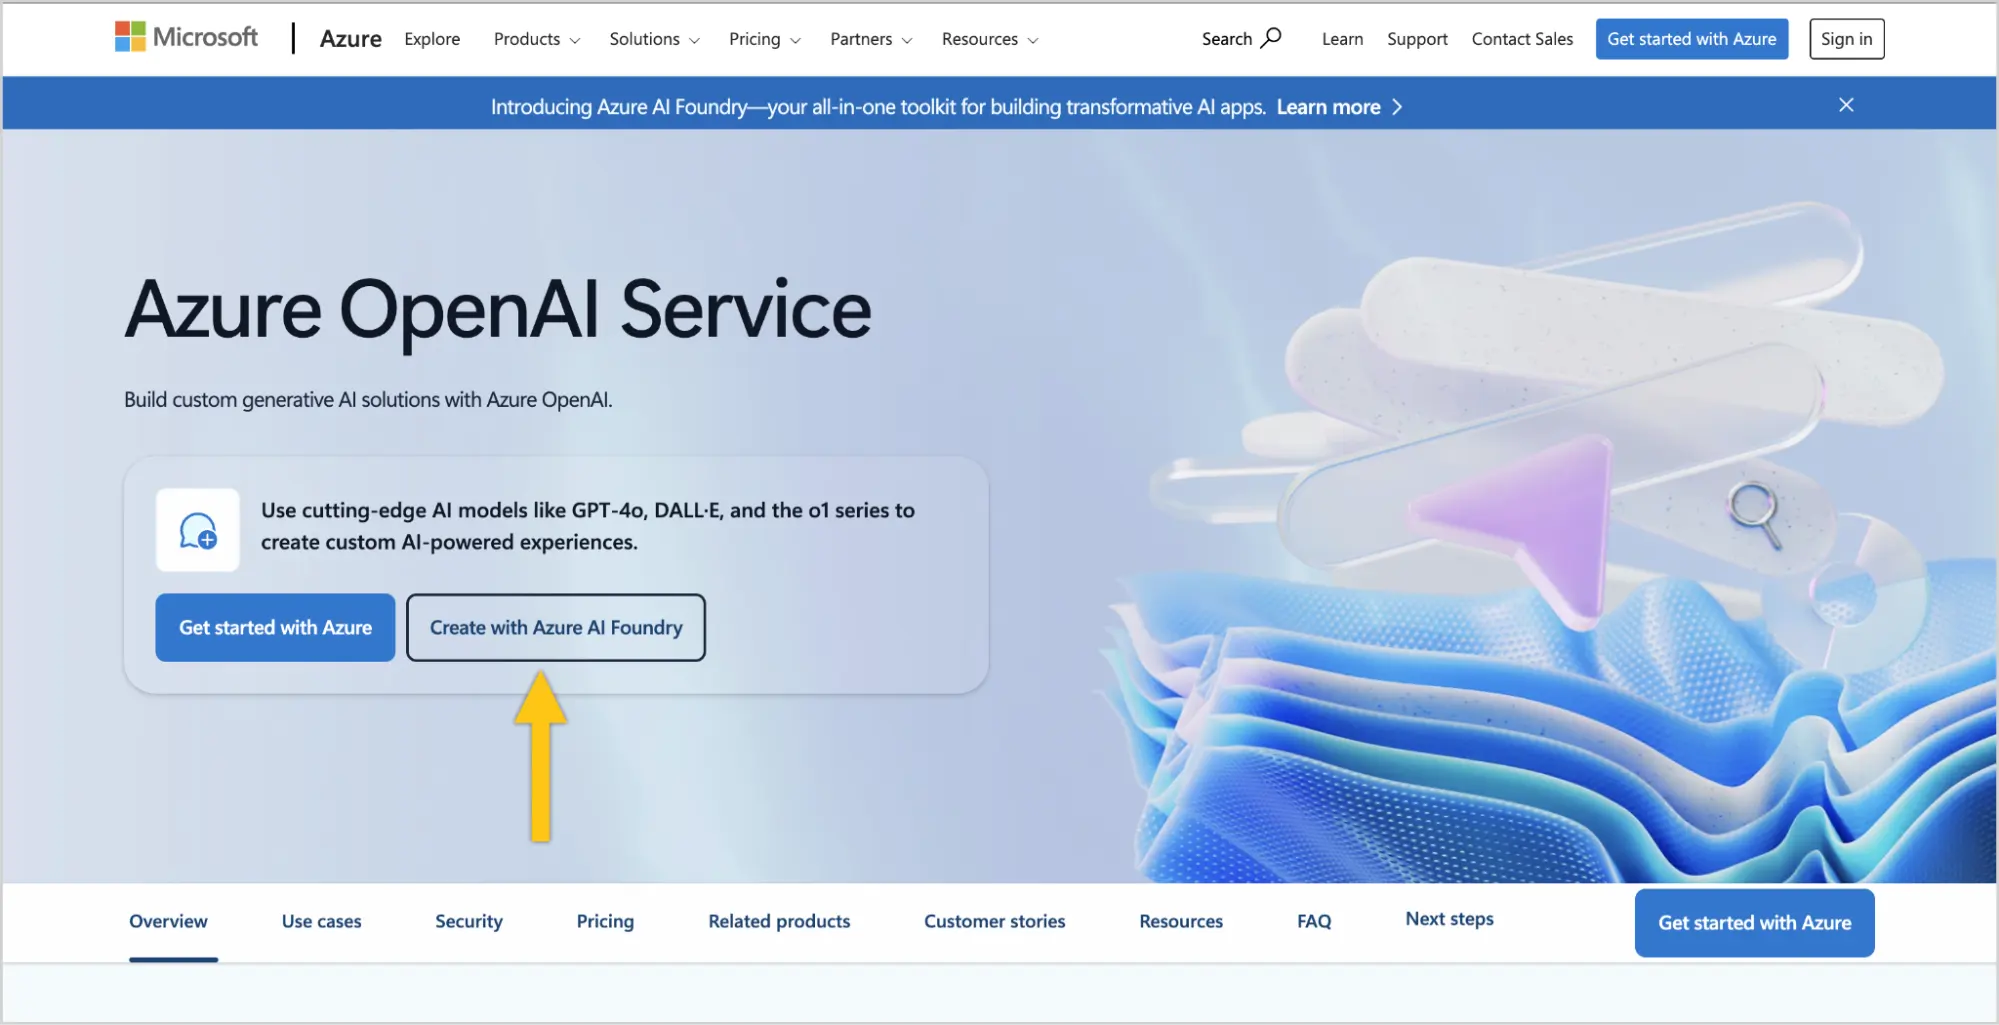1999x1025 pixels.
Task: Click the 'Introducing Azure AI Foundry' banner text
Action: 878,107
